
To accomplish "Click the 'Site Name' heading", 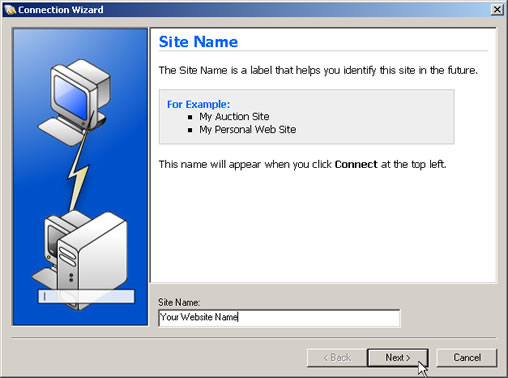I will click(x=198, y=42).
